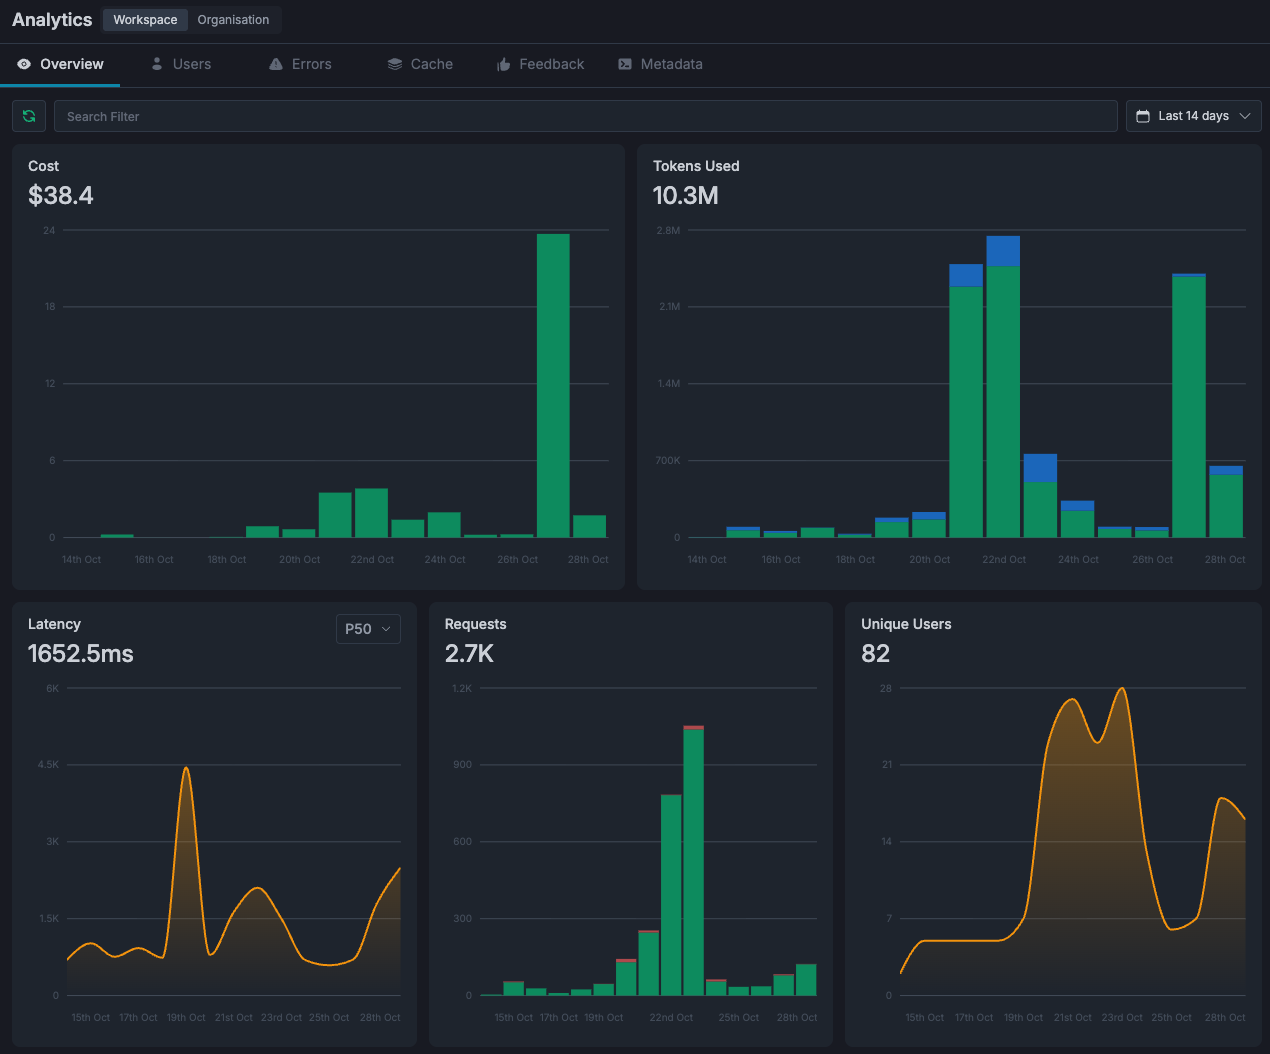The image size is (1270, 1054).
Task: Click inside the Search Filter field
Action: [x=585, y=116]
